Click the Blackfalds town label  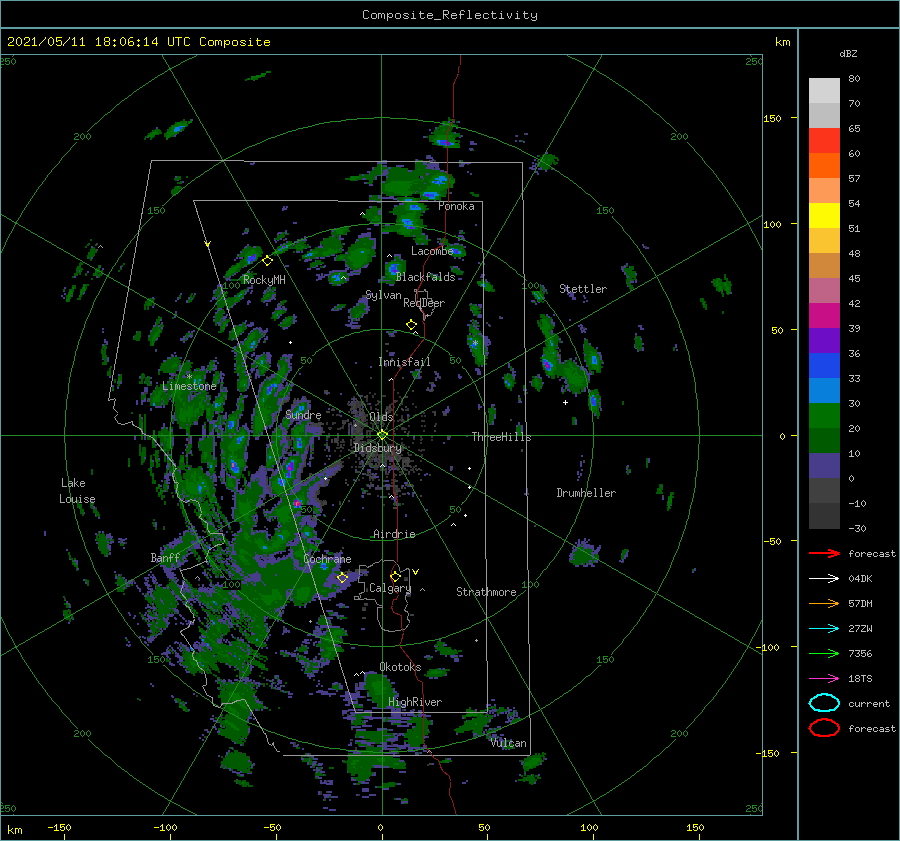[425, 277]
